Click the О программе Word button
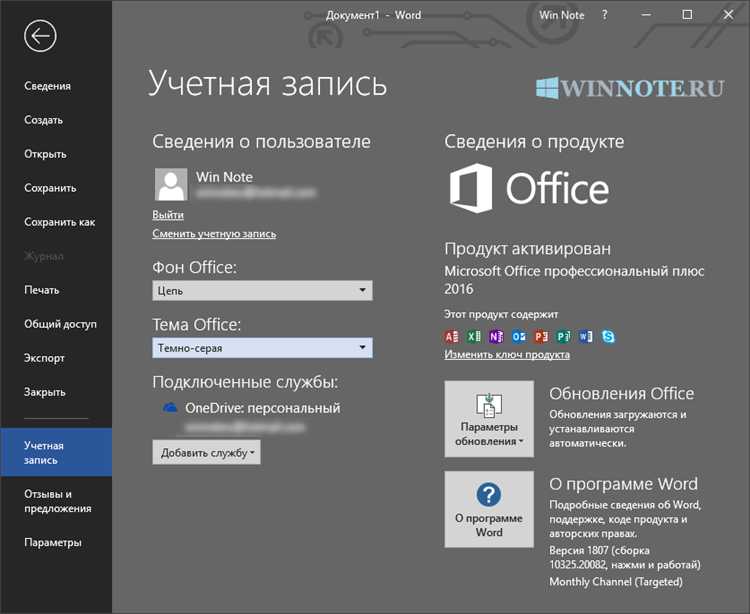The height and width of the screenshot is (614, 750). (x=489, y=509)
